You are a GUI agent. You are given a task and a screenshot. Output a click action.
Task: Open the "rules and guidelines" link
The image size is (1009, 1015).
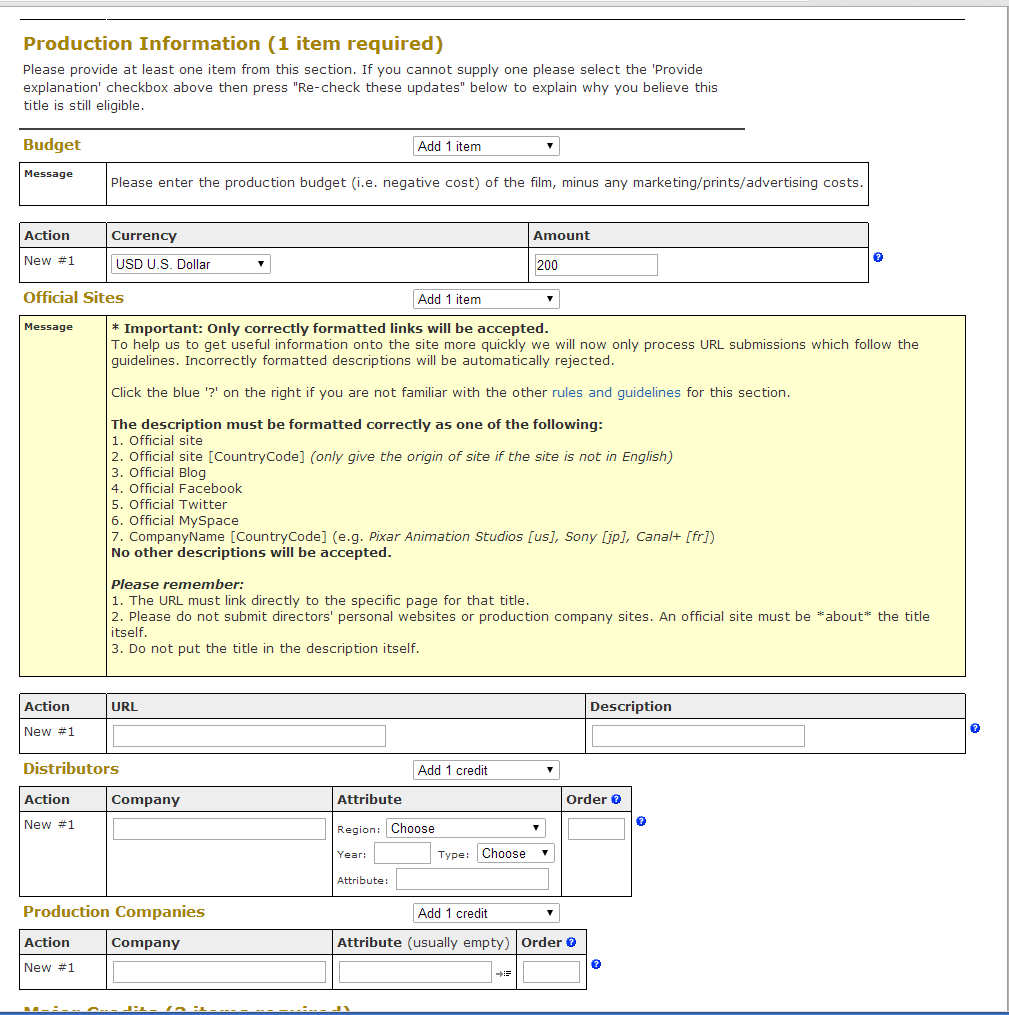pyautogui.click(x=616, y=392)
